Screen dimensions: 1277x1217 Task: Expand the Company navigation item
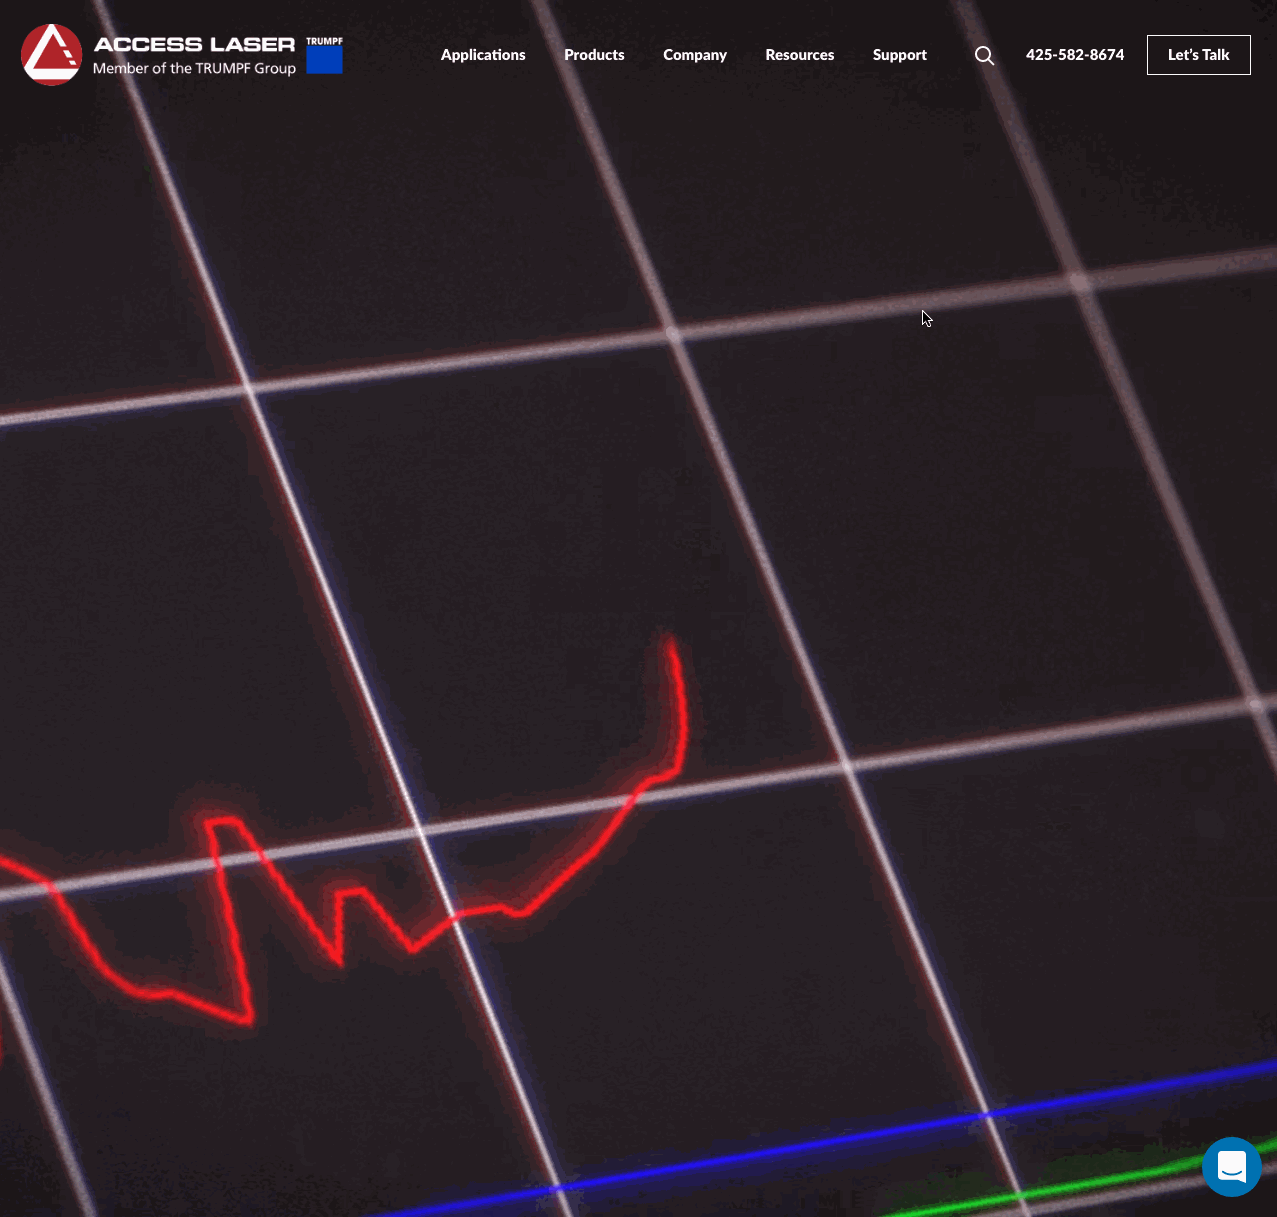tap(694, 55)
